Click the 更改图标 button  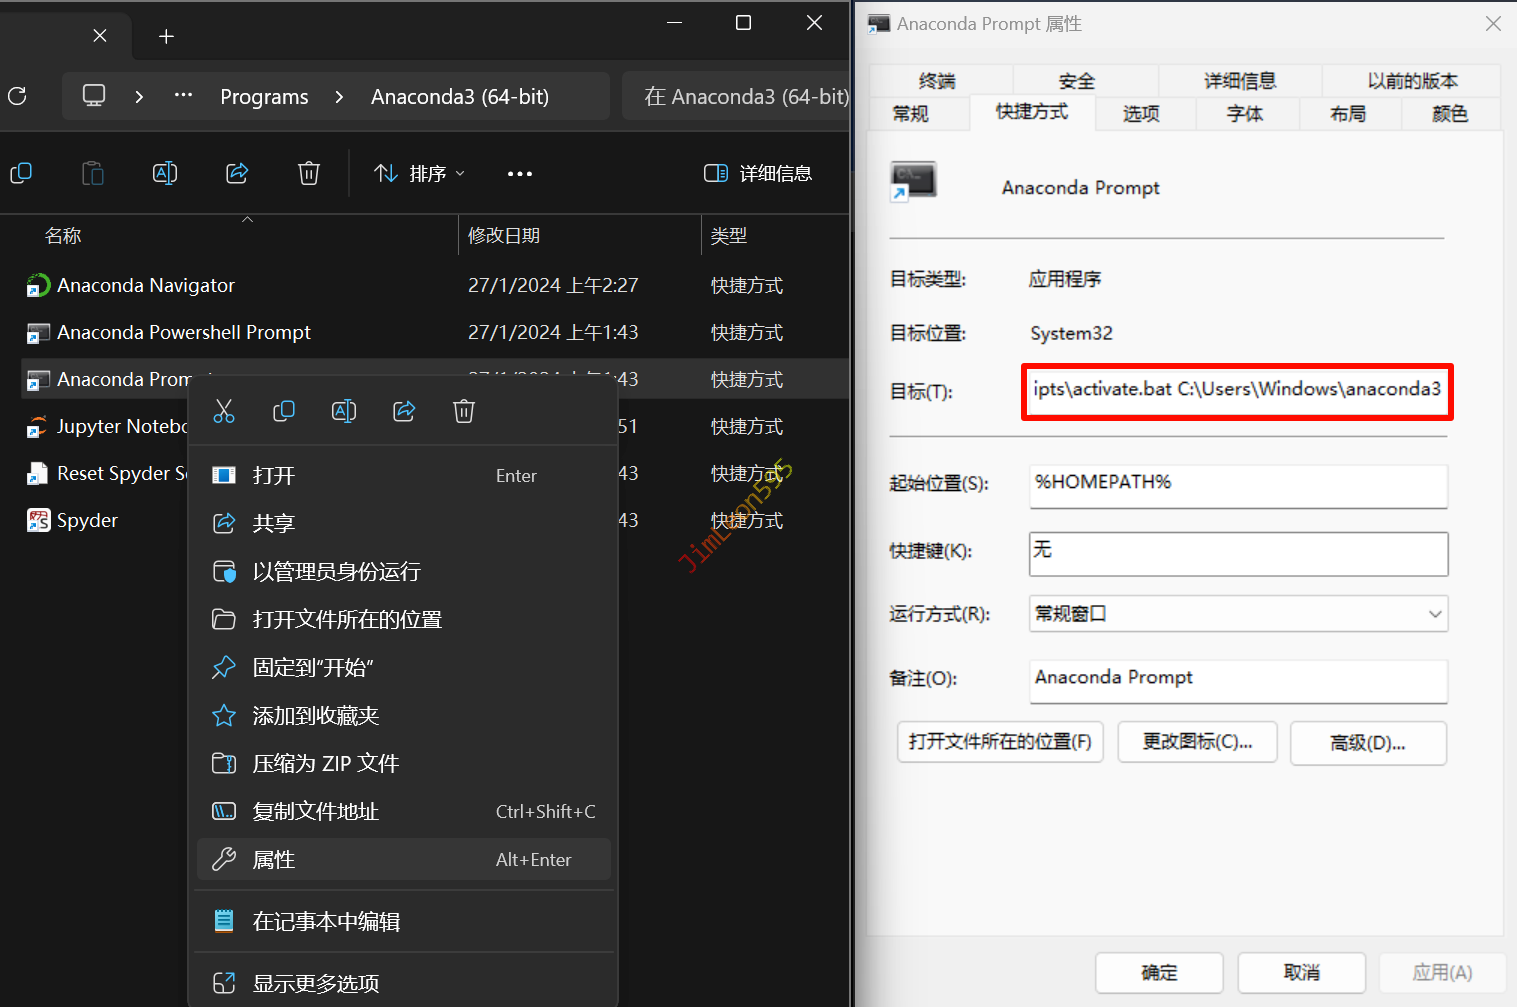coord(1197,742)
